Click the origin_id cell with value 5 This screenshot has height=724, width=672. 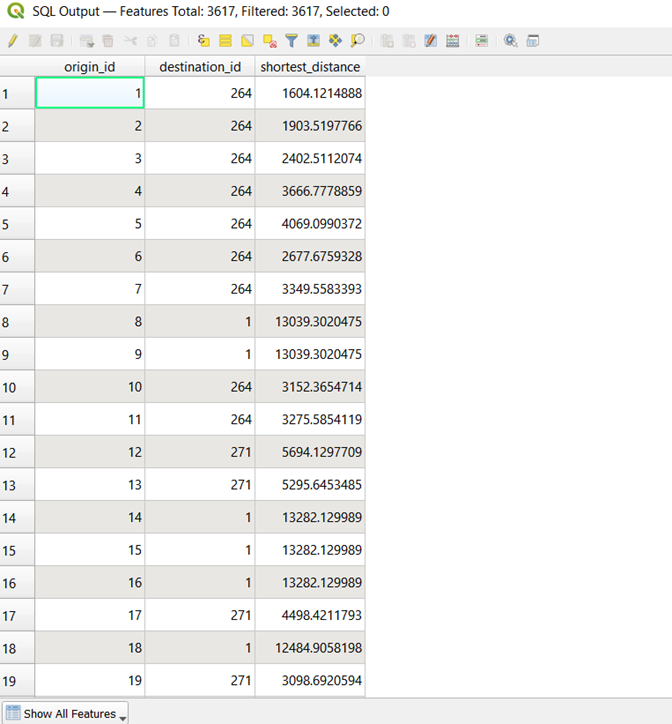[x=90, y=224]
